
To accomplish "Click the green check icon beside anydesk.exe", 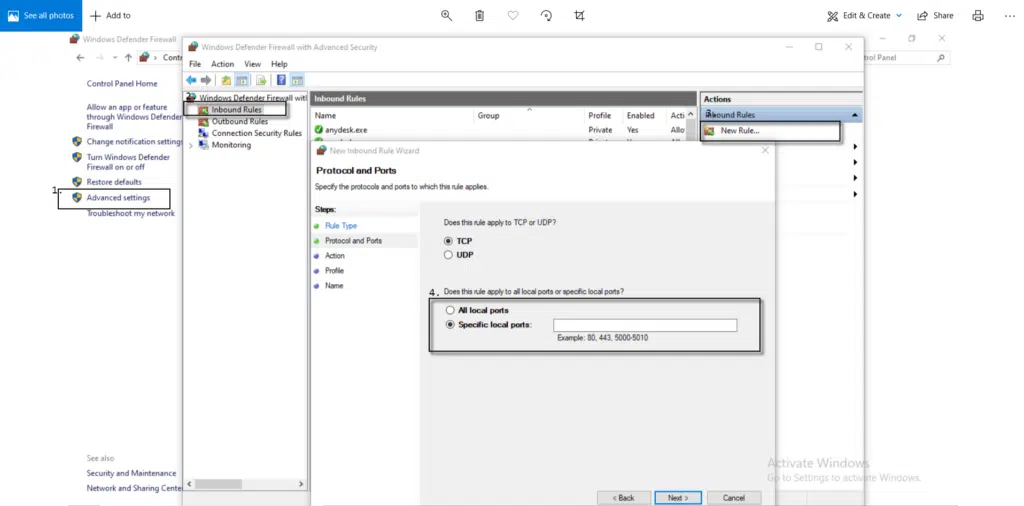I will pos(319,130).
